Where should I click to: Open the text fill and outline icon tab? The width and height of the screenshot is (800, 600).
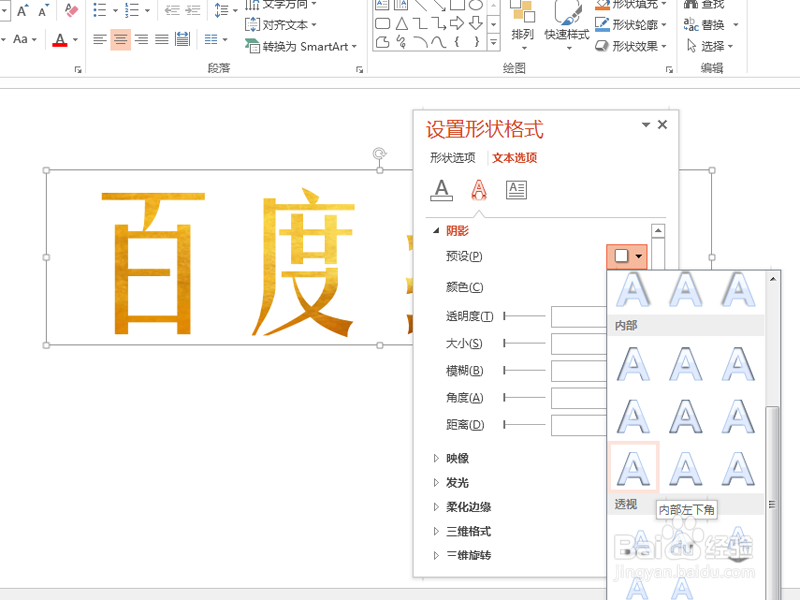click(441, 190)
